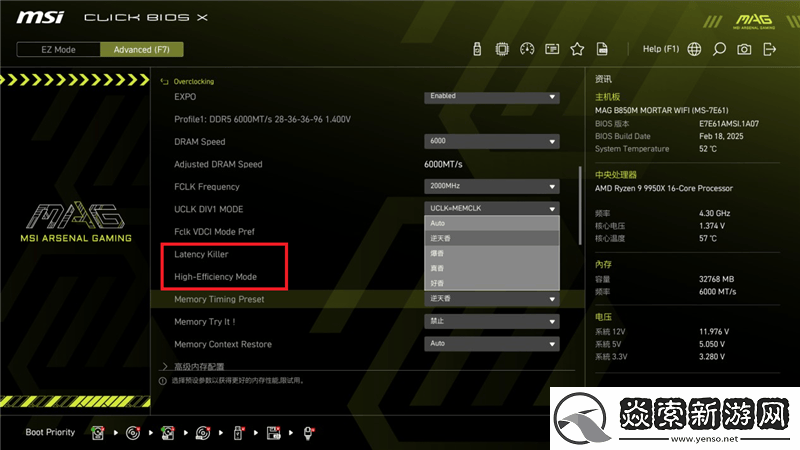
Task: Open the DRAM Speed 6000 dropdown
Action: [491, 142]
